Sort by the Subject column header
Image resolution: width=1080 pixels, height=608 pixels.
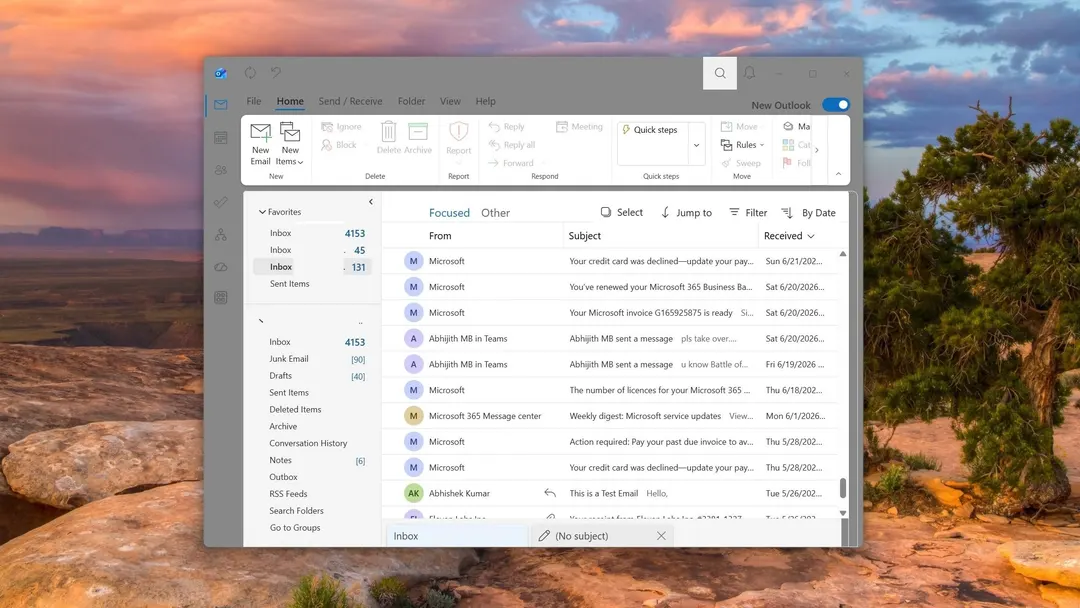coord(585,235)
